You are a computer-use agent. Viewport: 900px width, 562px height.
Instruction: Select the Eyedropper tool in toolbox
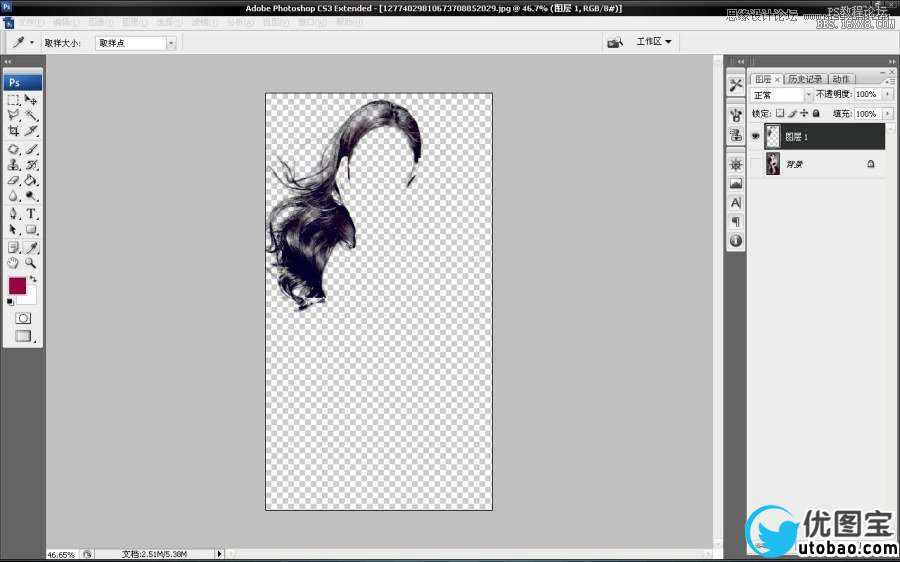click(x=31, y=248)
